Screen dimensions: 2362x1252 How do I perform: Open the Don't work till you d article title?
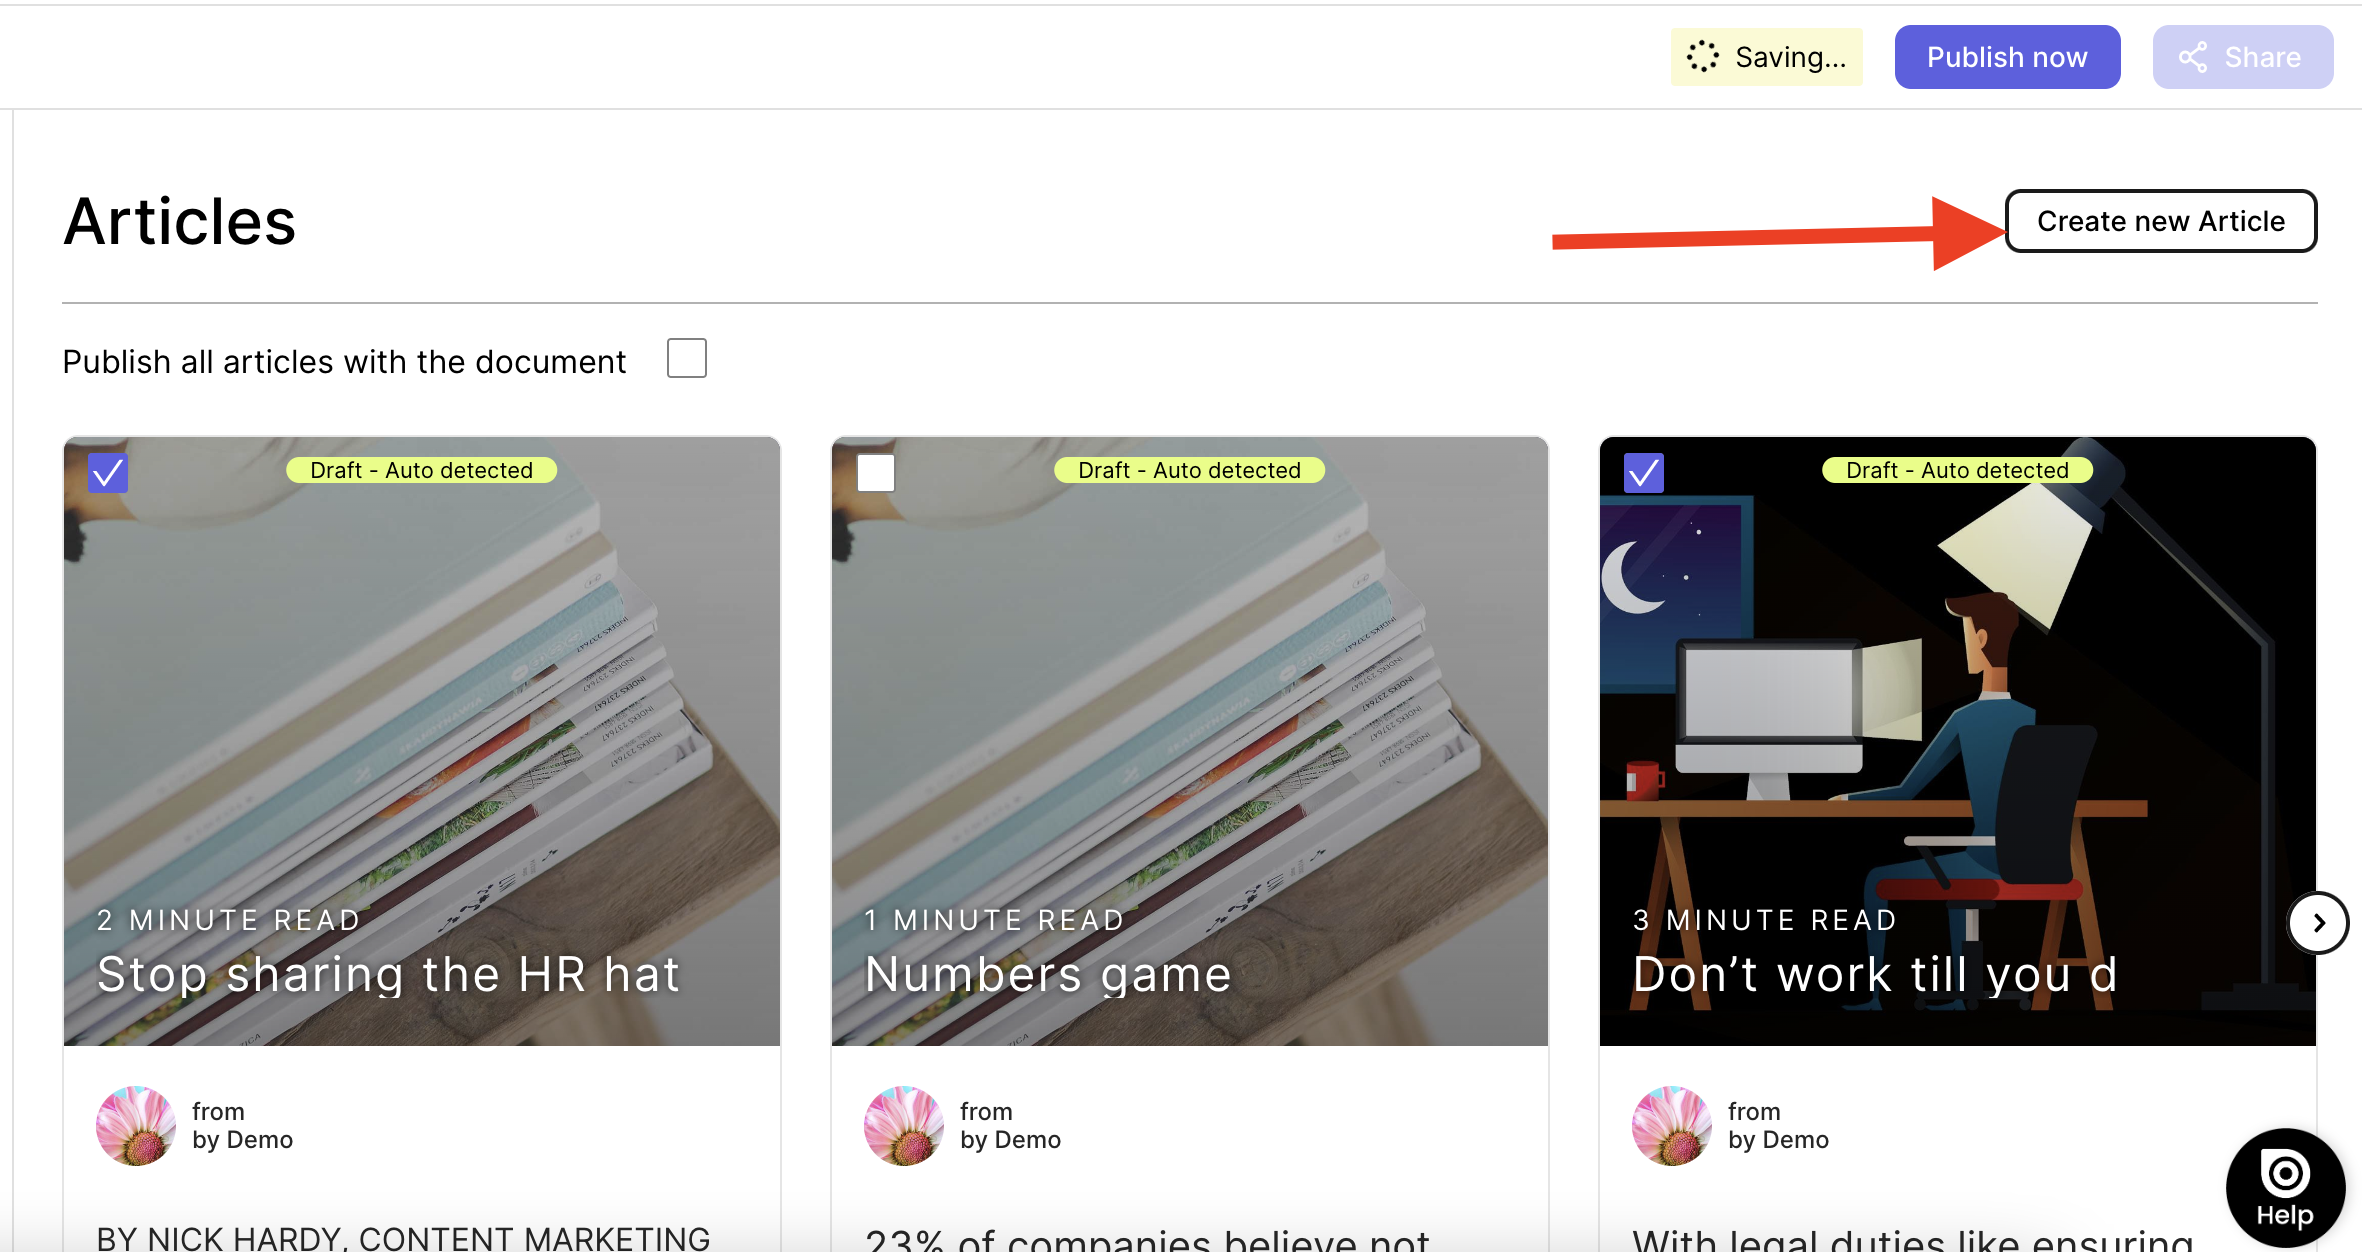point(1875,974)
